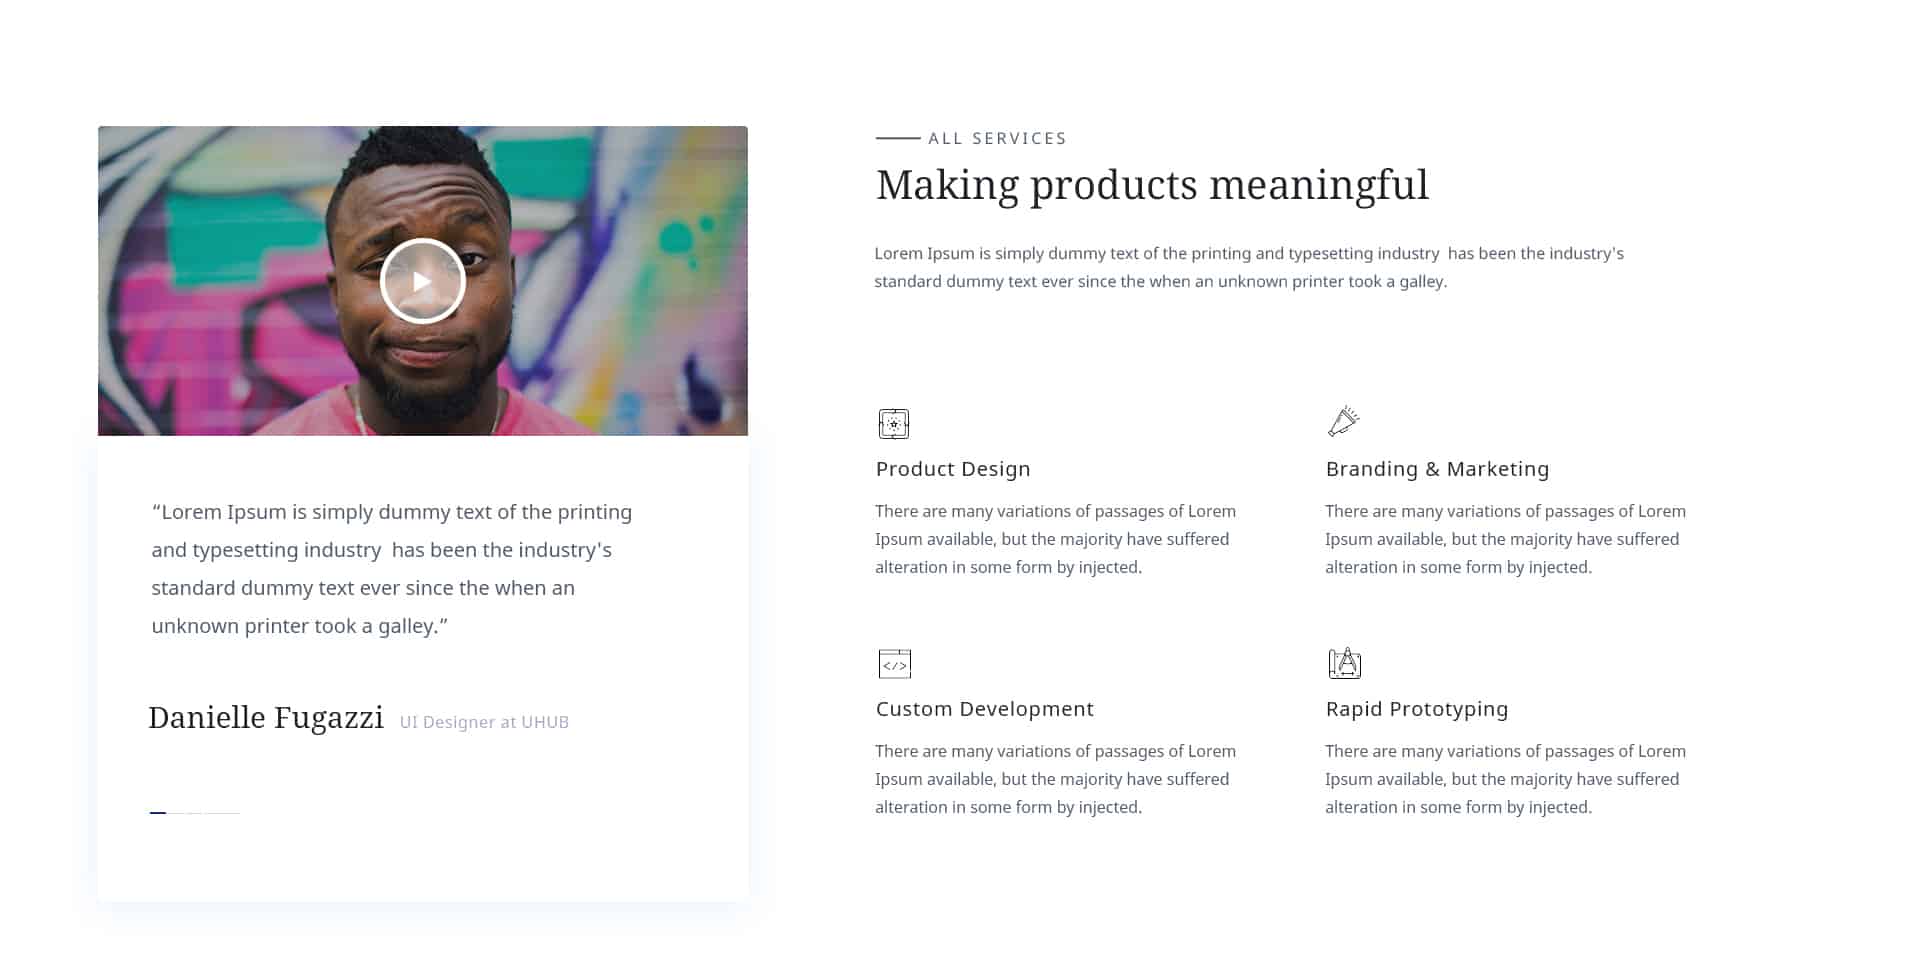Viewport: 1920px width, 954px height.
Task: Click the UI Designer at UHUB subtitle
Action: 484,722
